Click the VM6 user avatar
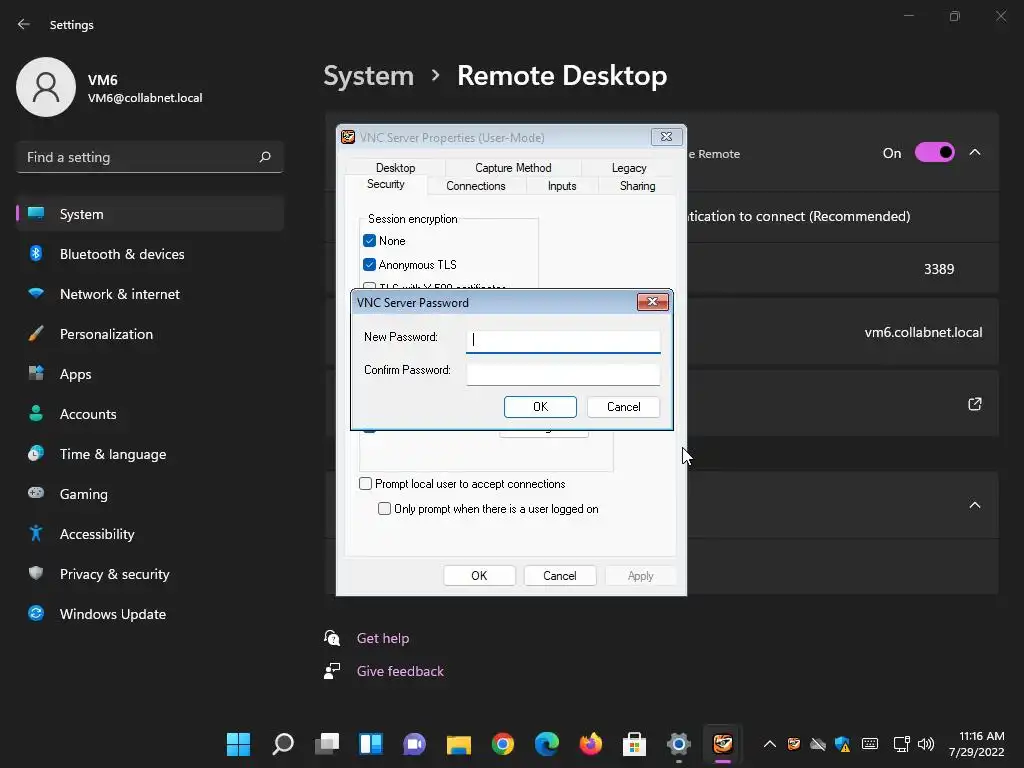 [46, 87]
